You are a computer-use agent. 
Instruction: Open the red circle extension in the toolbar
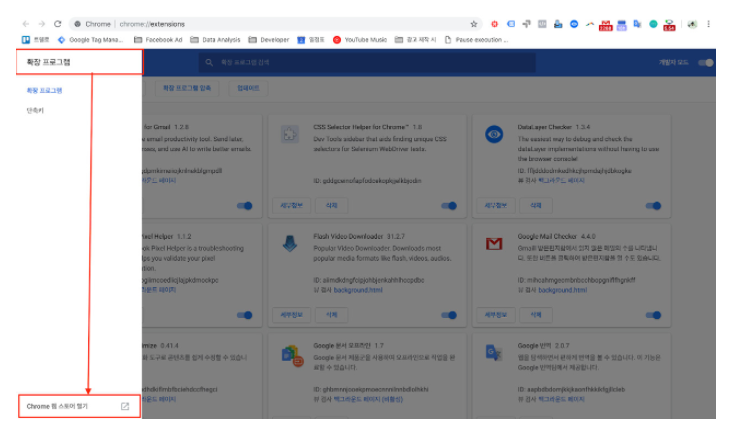(495, 24)
